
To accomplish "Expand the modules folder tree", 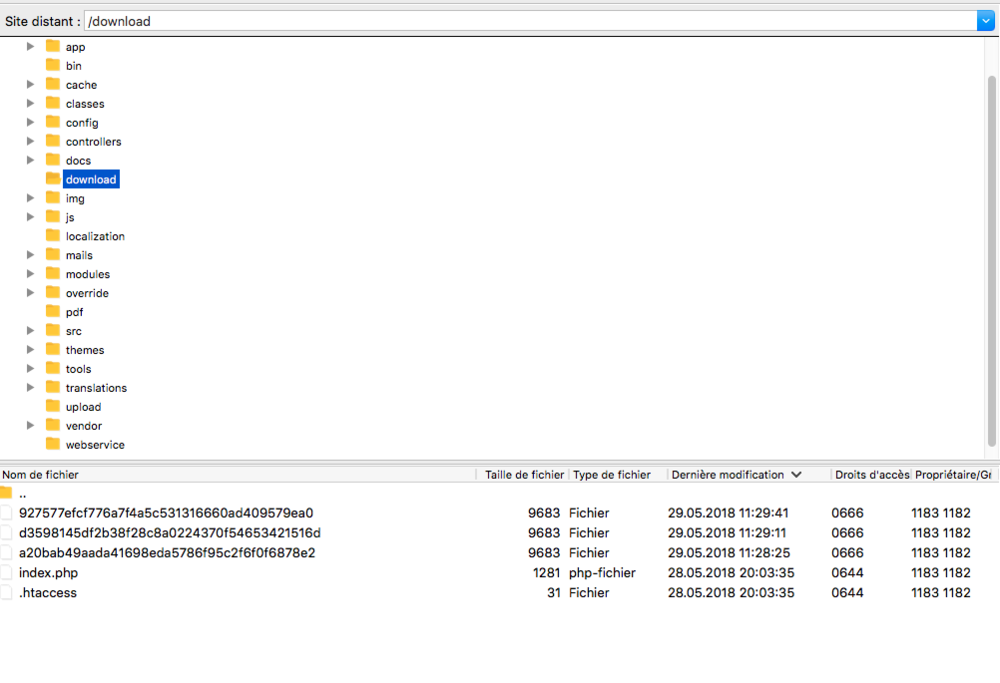I will [x=30, y=274].
